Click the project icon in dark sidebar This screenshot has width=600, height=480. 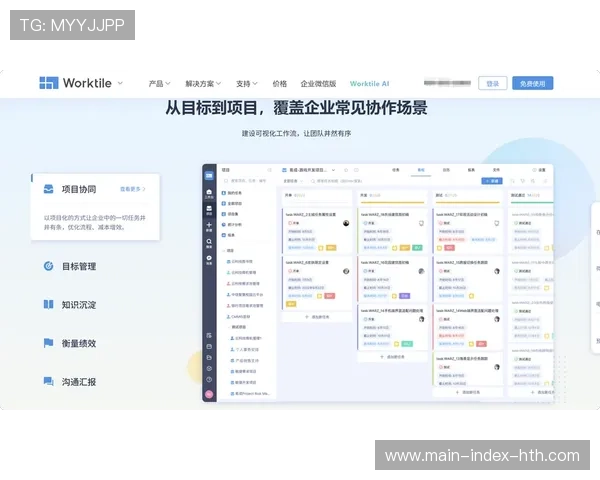[x=209, y=210]
